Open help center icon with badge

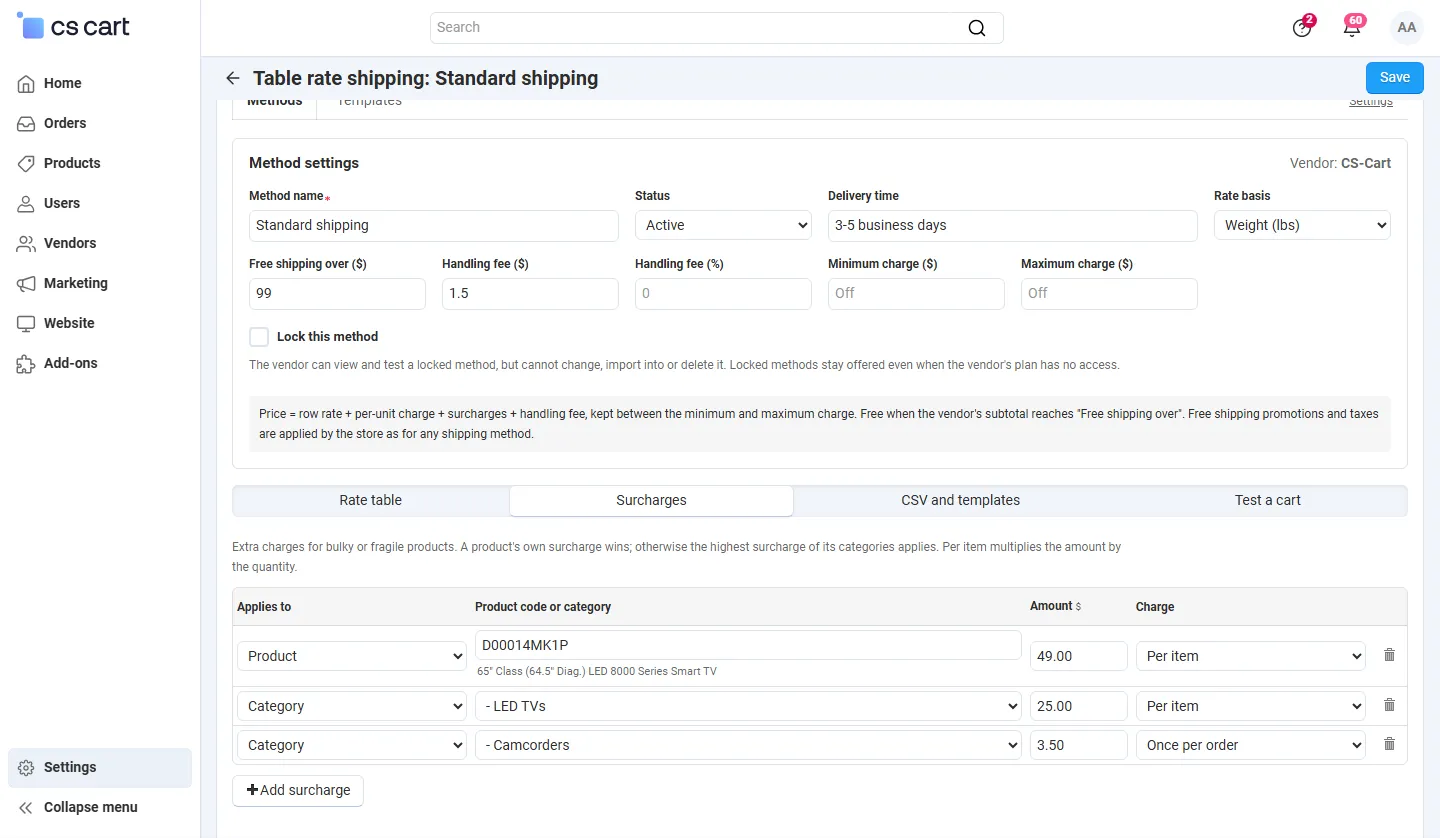coord(1302,28)
